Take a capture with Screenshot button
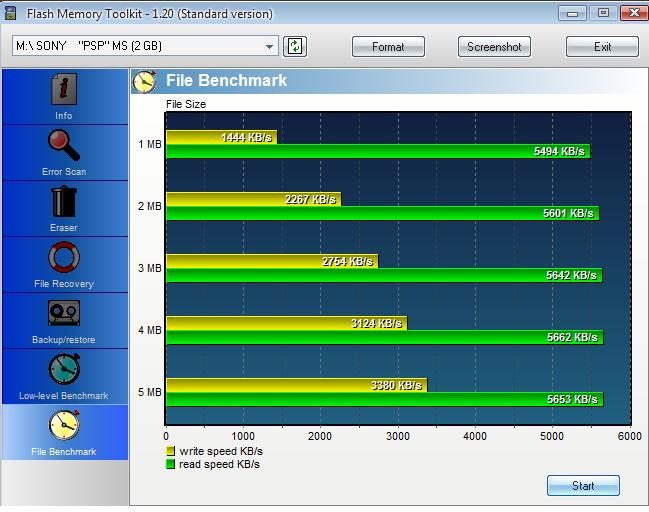Image resolution: width=649 pixels, height=512 pixels. point(494,47)
